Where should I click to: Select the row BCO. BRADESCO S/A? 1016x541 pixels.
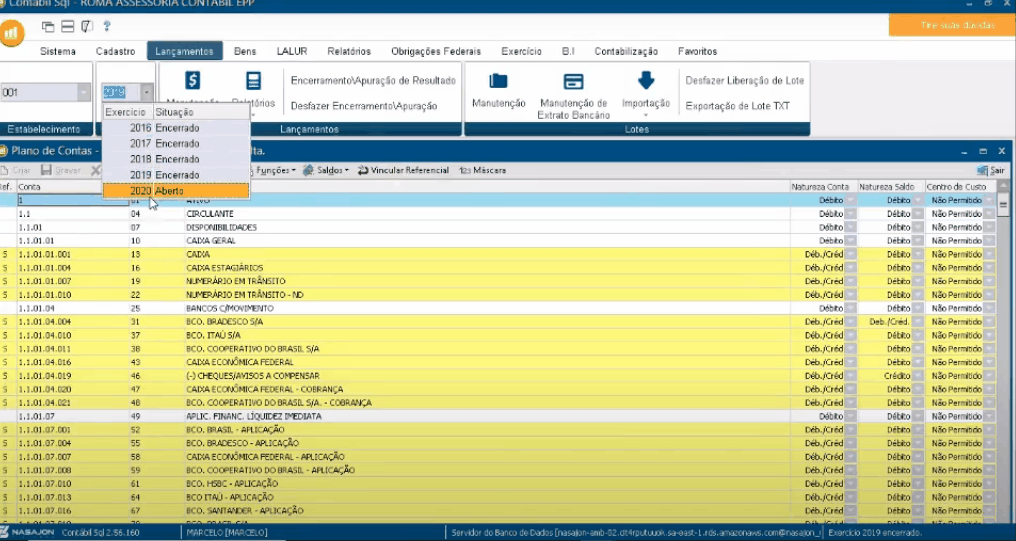point(498,322)
